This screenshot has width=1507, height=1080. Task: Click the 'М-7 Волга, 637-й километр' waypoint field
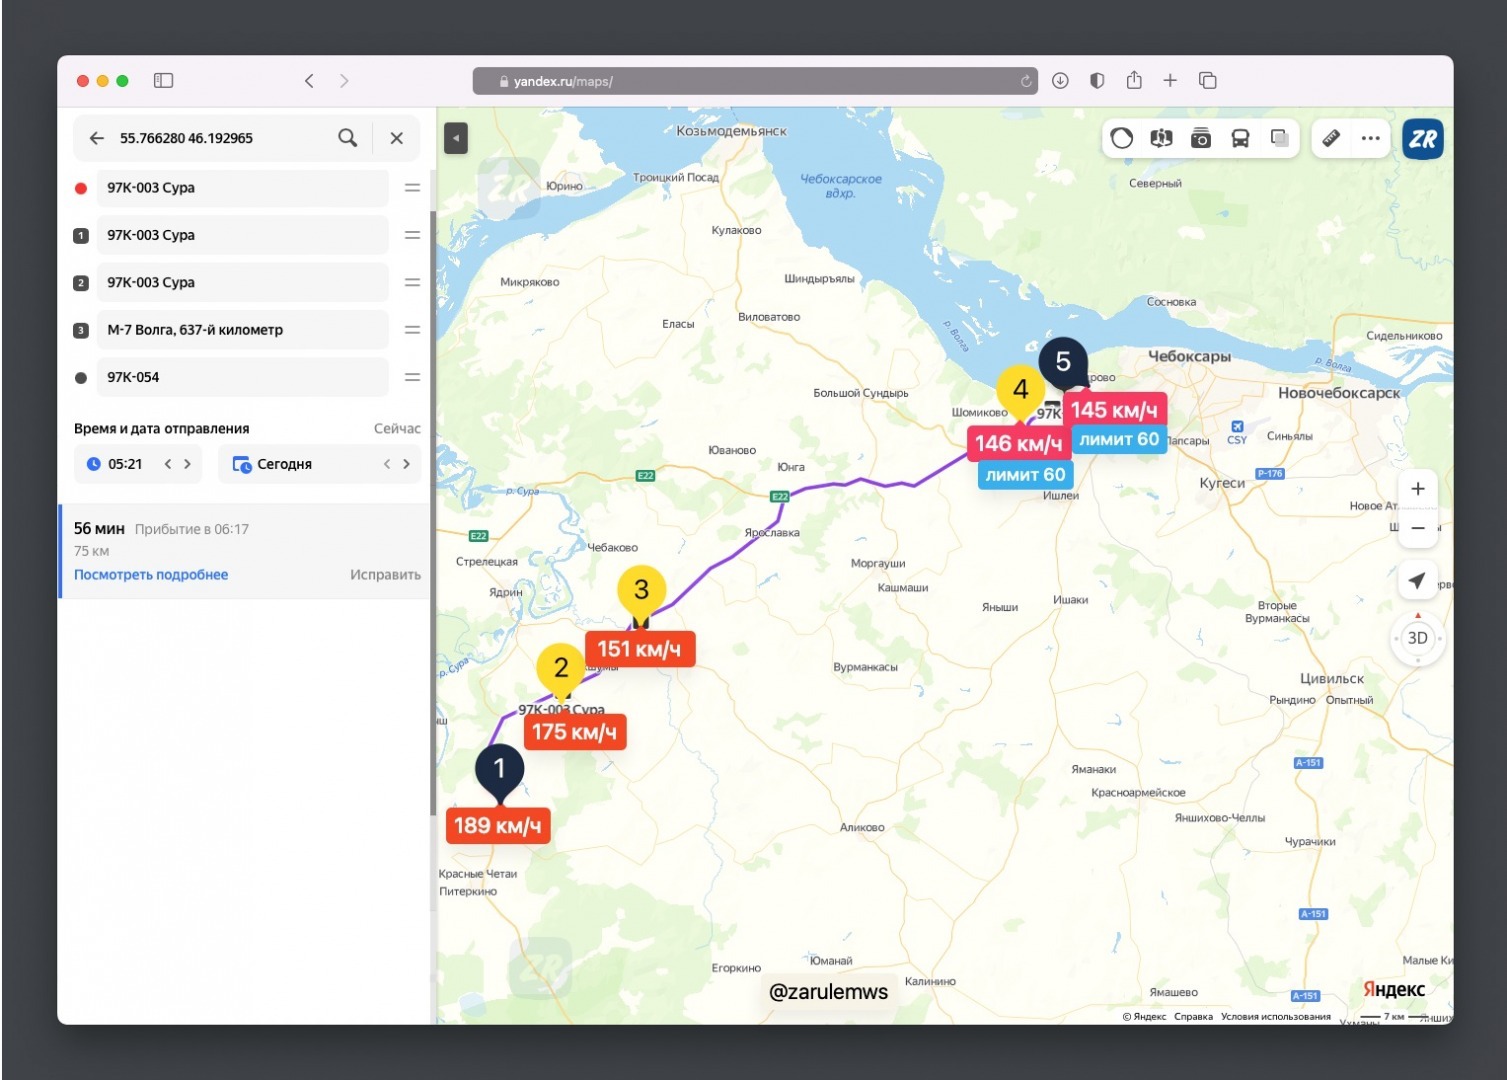242,330
